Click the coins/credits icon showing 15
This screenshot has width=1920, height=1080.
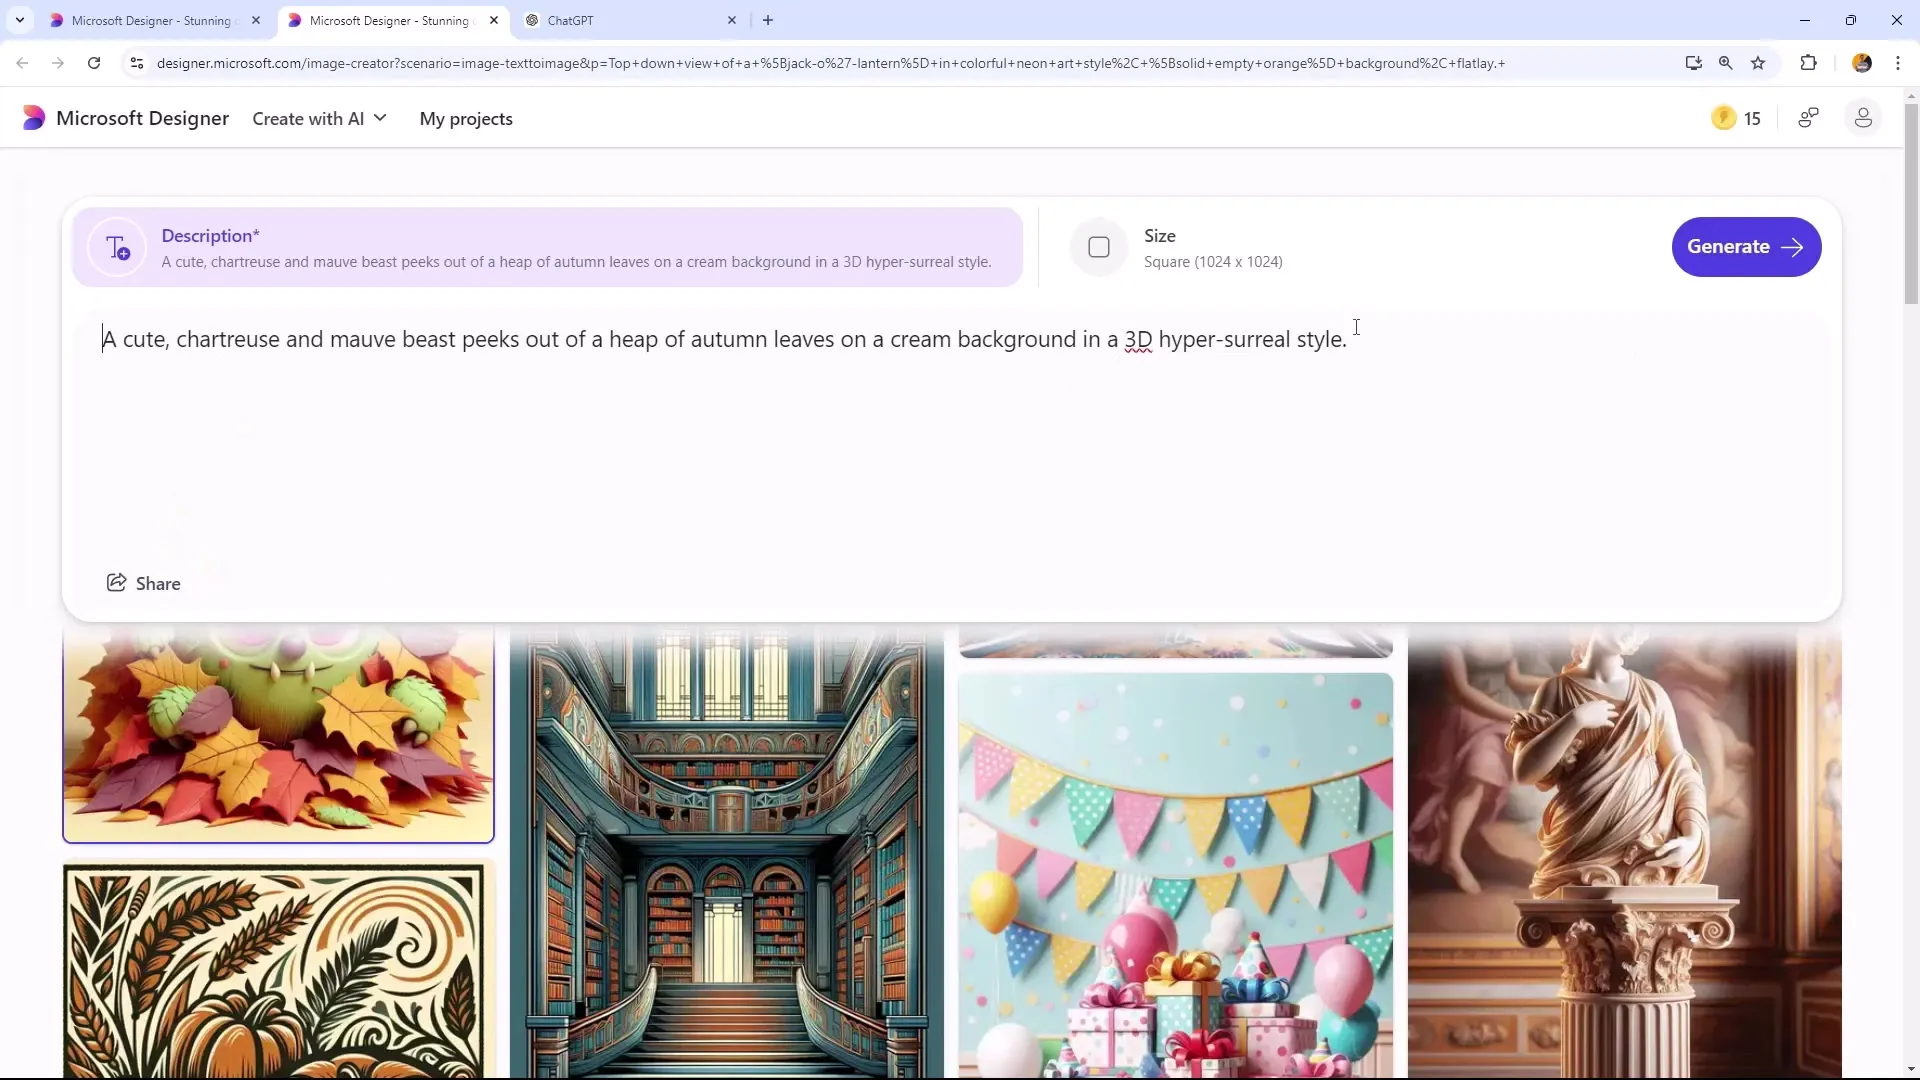pos(1726,119)
